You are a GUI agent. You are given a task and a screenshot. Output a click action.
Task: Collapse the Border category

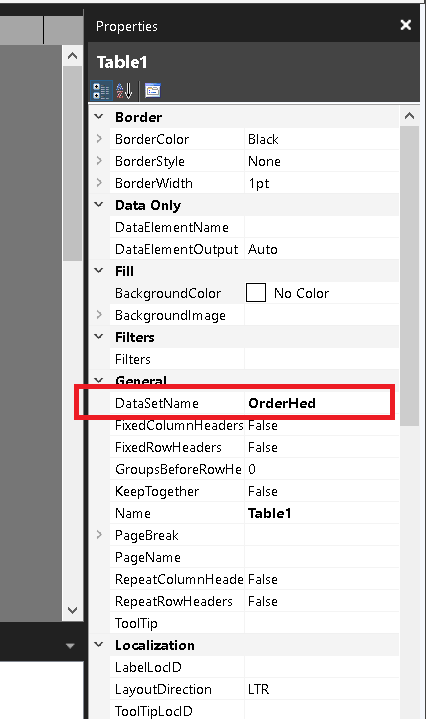point(99,117)
